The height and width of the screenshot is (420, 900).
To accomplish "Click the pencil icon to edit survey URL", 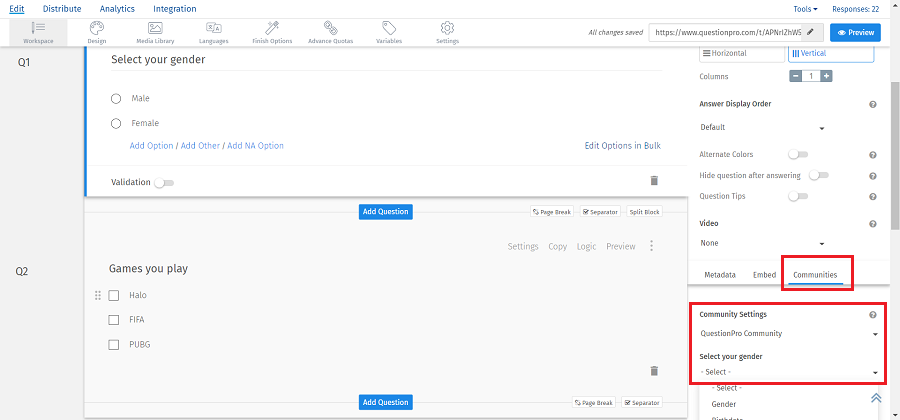I will tap(810, 33).
